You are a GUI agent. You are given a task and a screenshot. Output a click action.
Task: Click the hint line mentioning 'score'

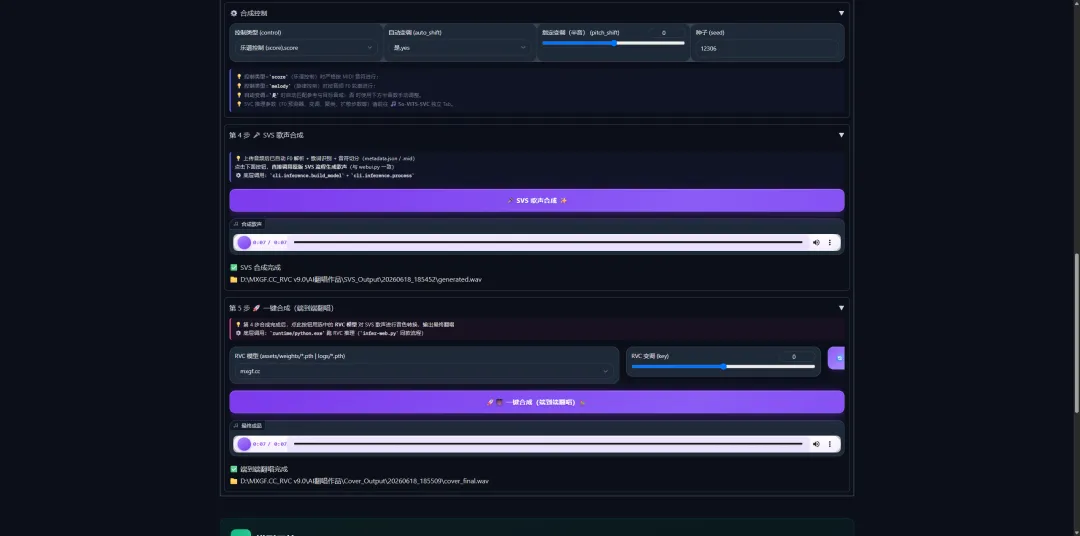[x=307, y=76]
